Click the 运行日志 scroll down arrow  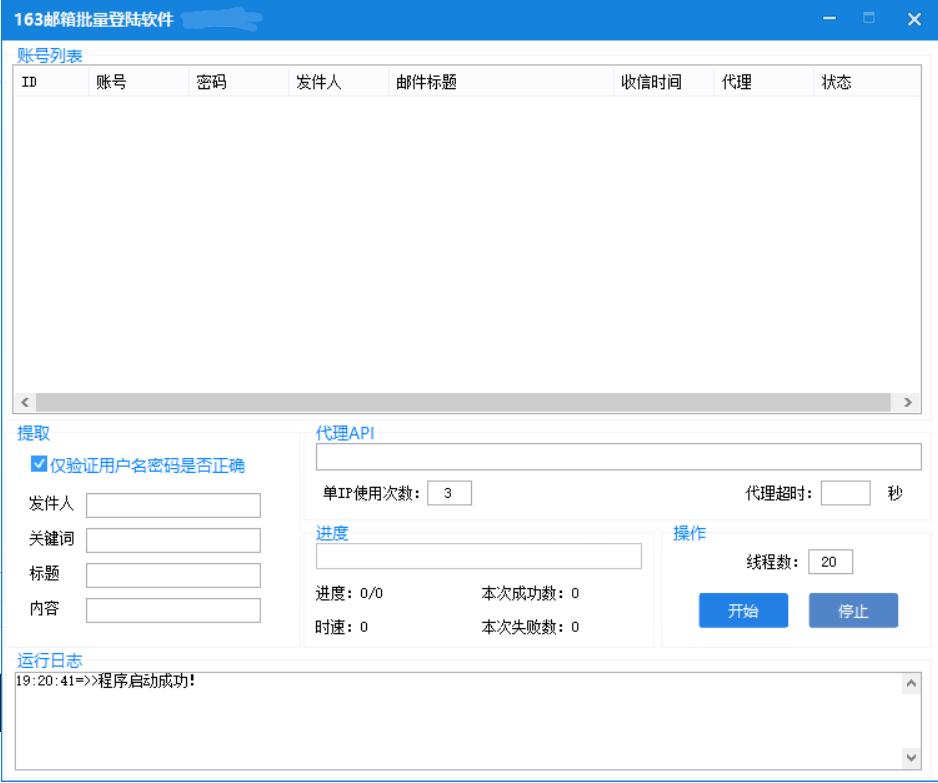tap(911, 757)
